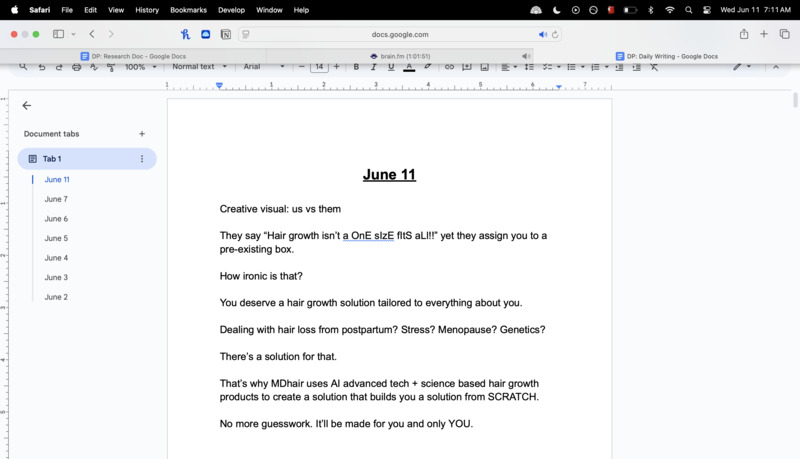800x459 pixels.
Task: Open the checklist options arrow
Action: click(559, 67)
